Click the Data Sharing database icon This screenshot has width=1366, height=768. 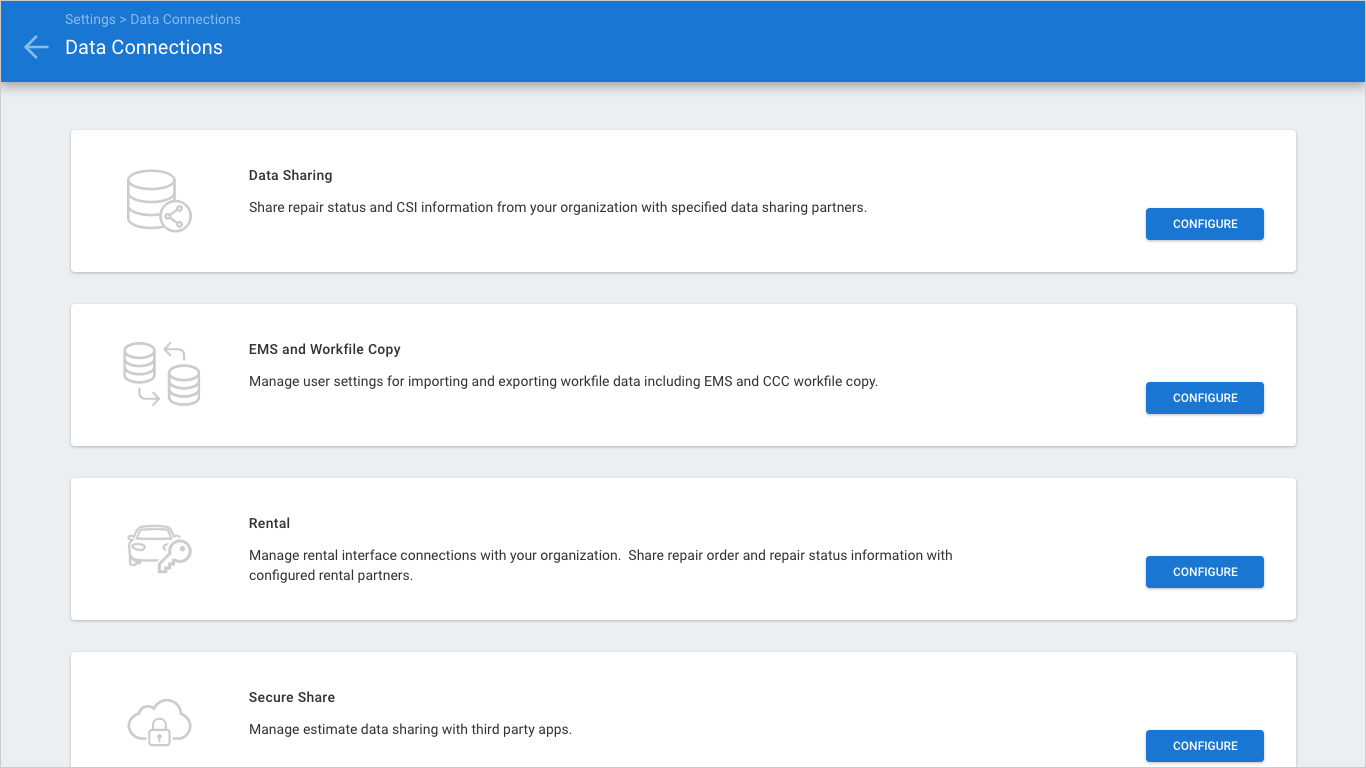click(x=159, y=201)
